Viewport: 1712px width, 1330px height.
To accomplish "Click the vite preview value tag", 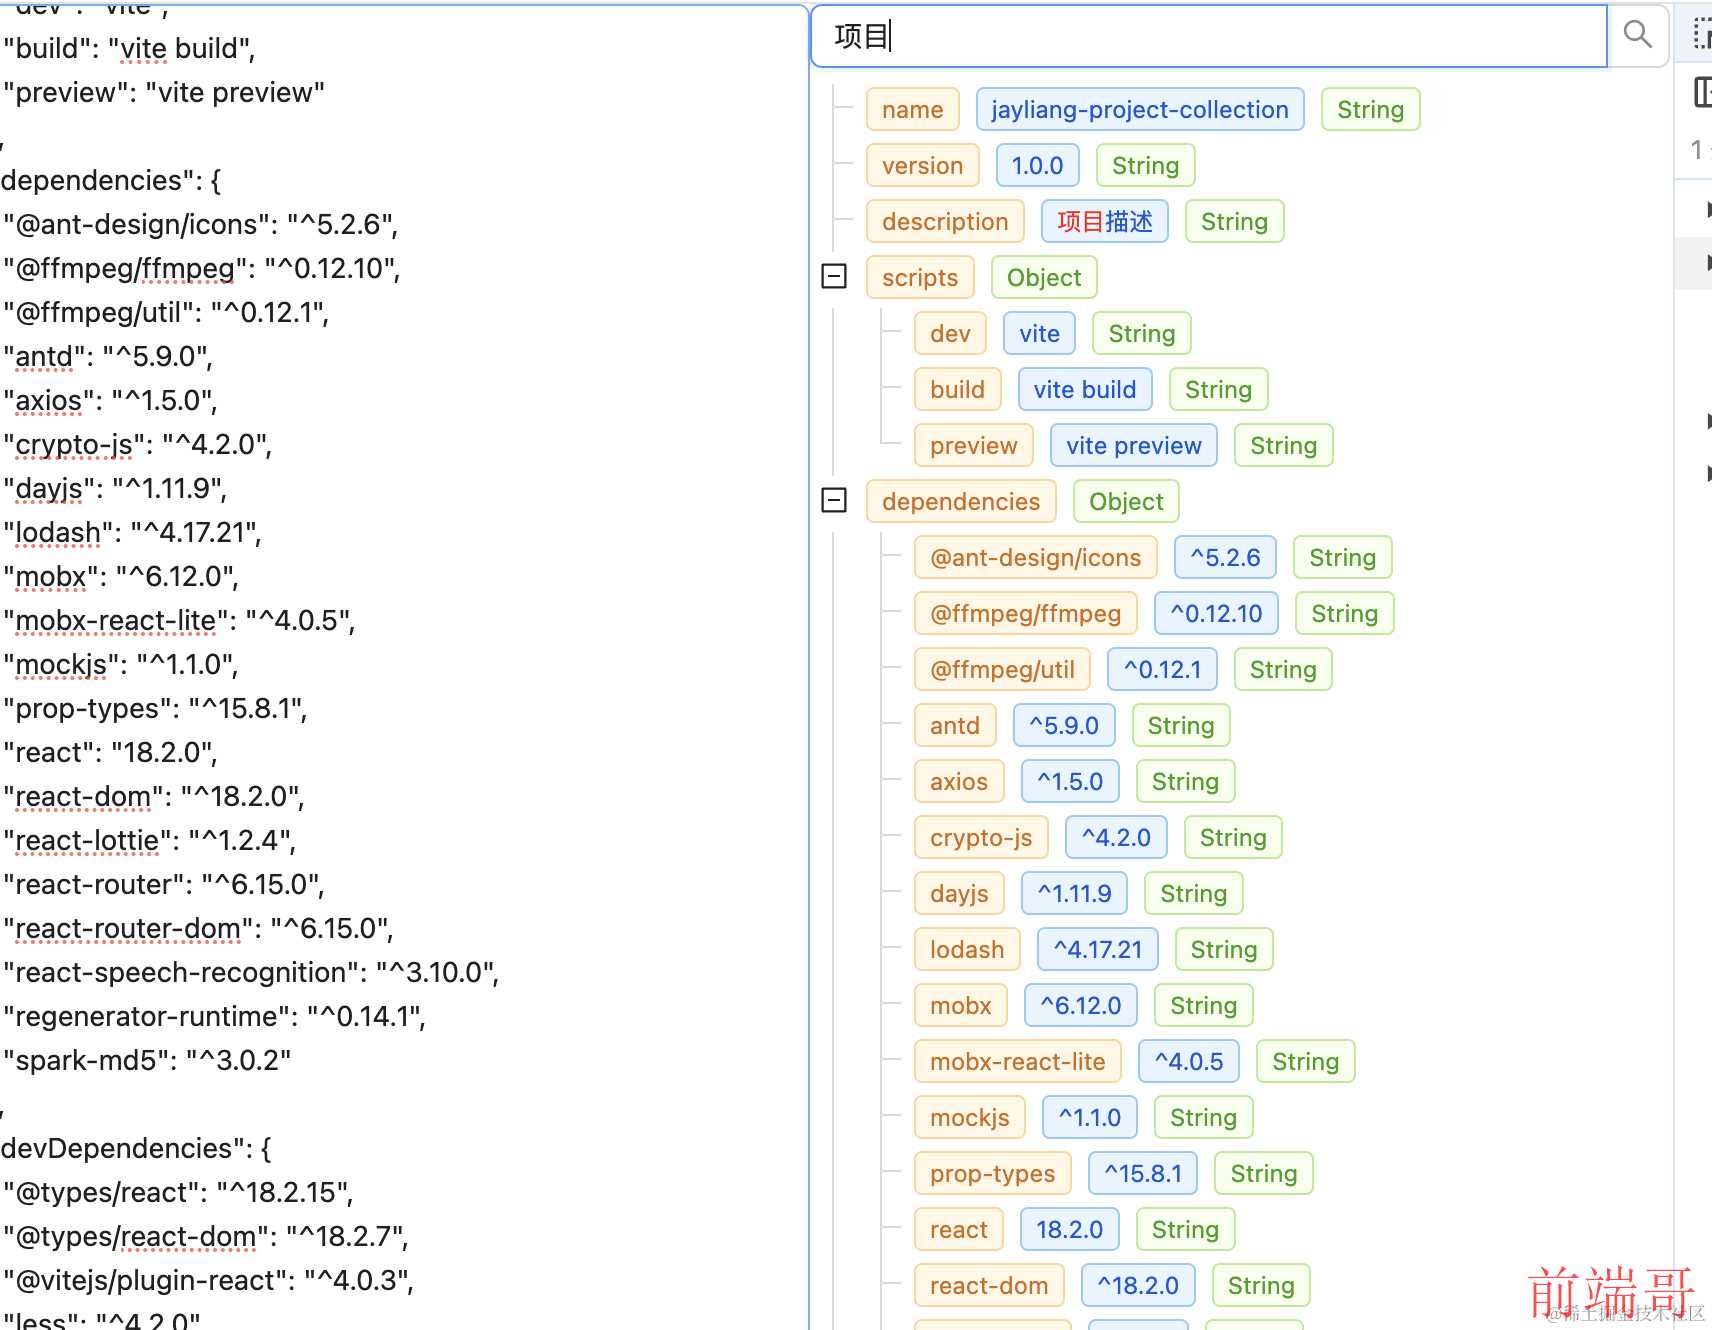I will point(1134,445).
